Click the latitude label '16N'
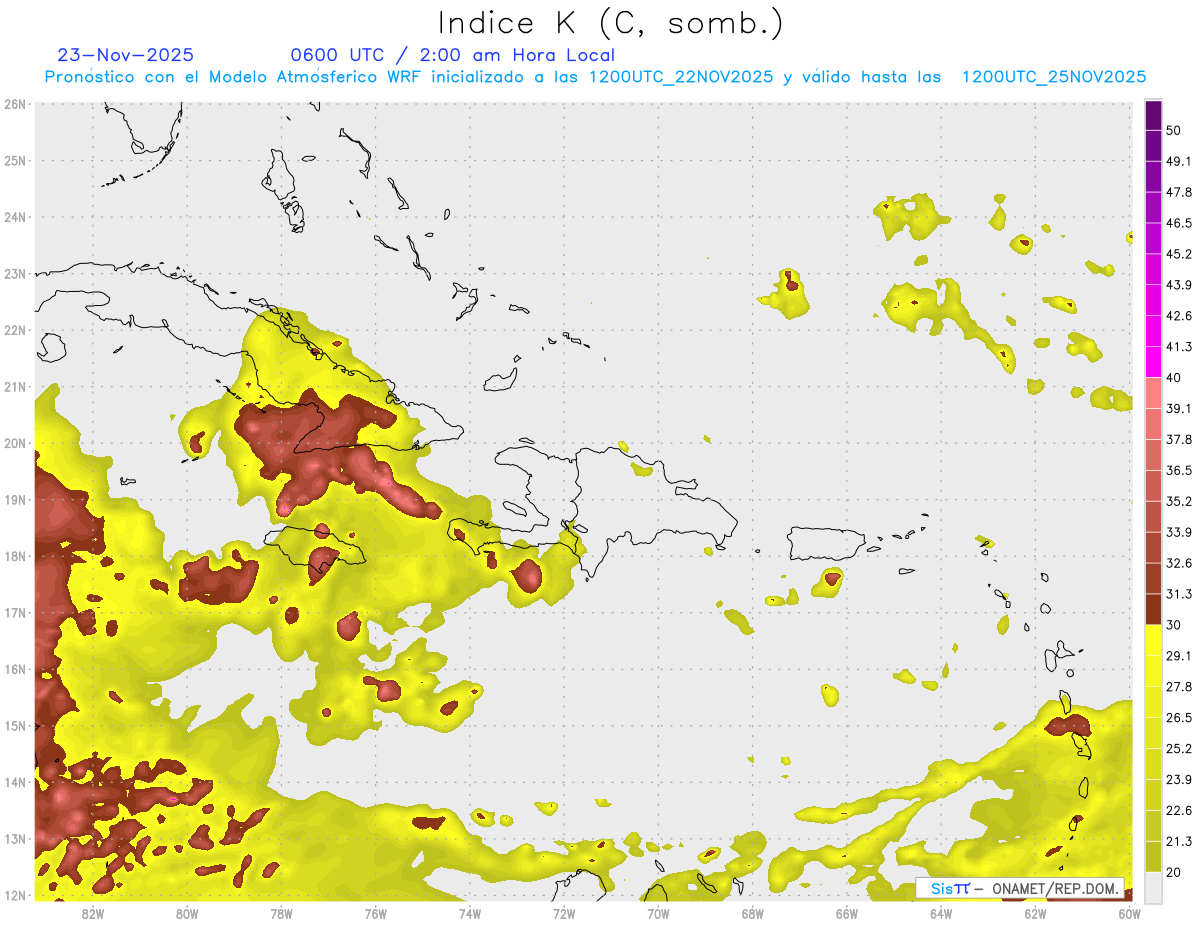 pos(15,669)
